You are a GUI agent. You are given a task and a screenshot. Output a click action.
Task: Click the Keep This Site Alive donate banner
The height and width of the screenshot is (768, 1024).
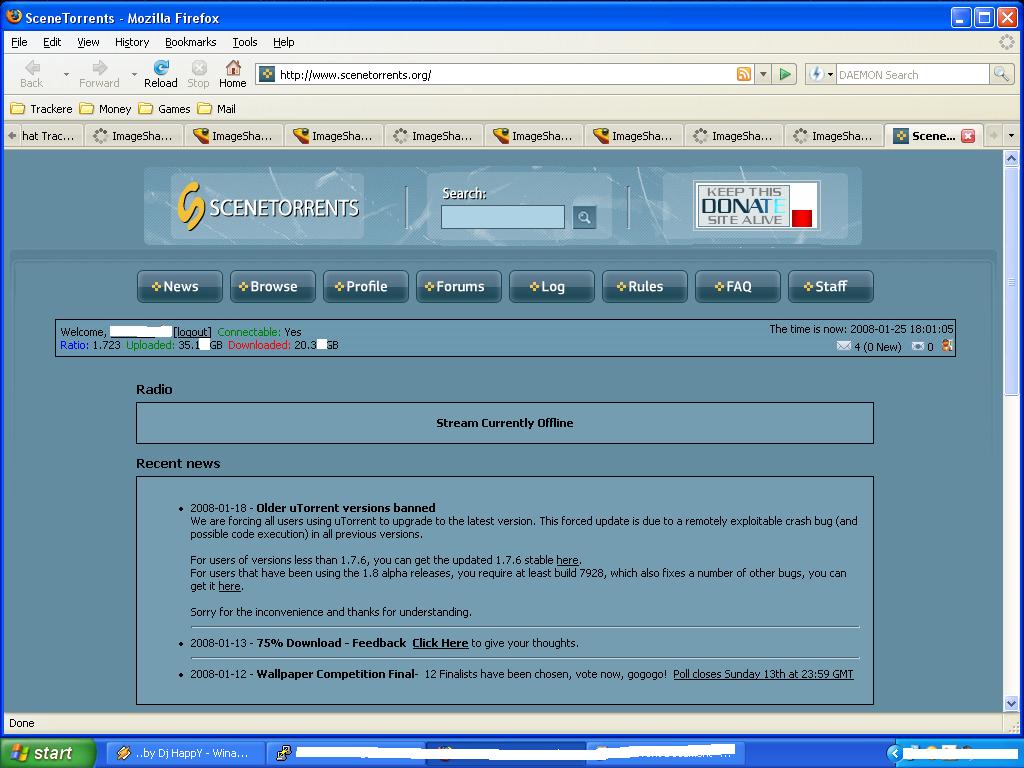[756, 206]
